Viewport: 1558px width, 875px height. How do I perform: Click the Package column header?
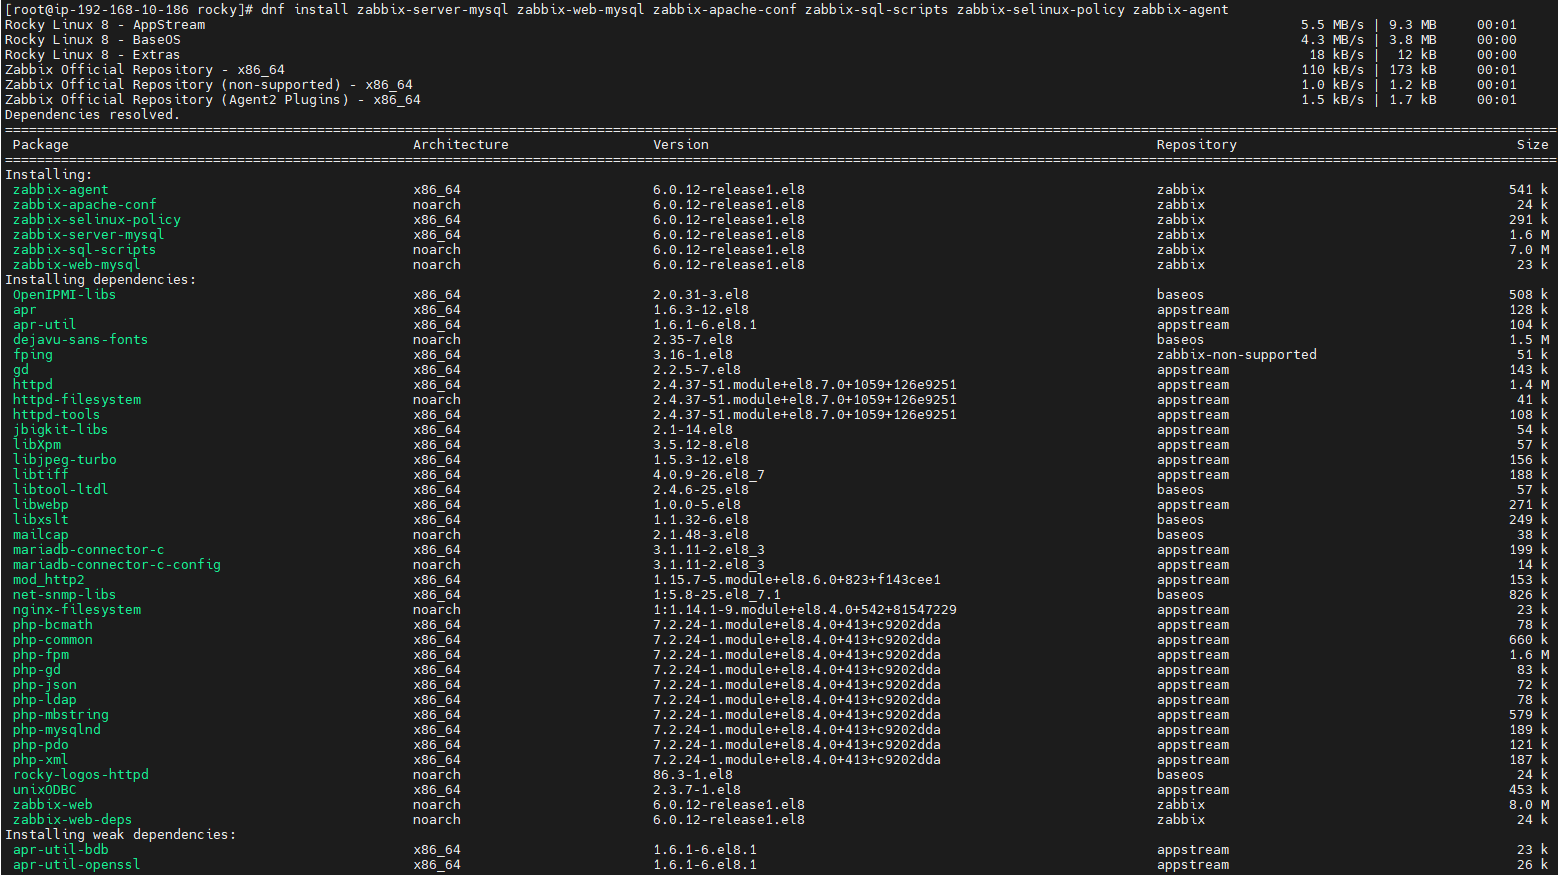pyautogui.click(x=40, y=144)
